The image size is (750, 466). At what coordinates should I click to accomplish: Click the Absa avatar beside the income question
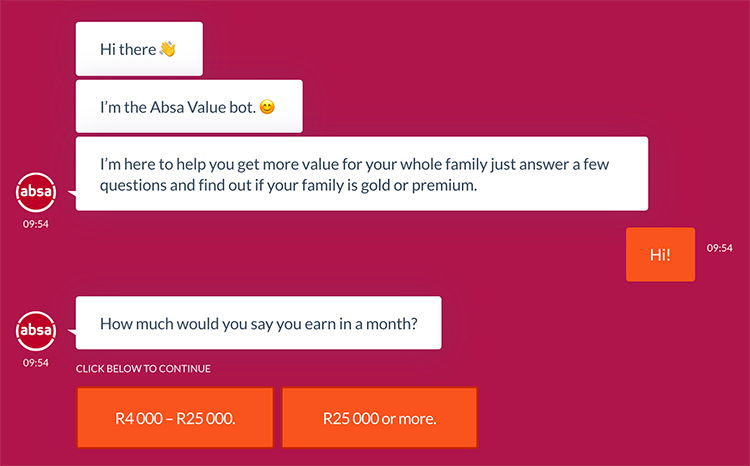pyautogui.click(x=36, y=330)
